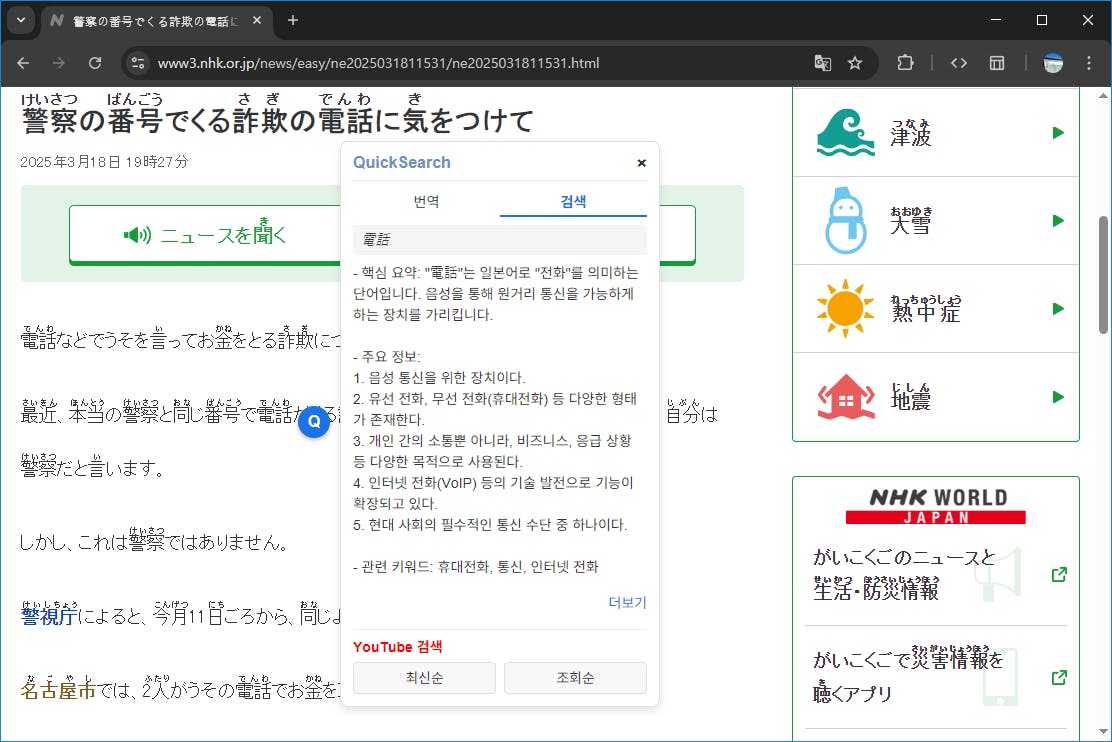Click the 電話 search input field
The height and width of the screenshot is (742, 1112).
[x=500, y=240]
